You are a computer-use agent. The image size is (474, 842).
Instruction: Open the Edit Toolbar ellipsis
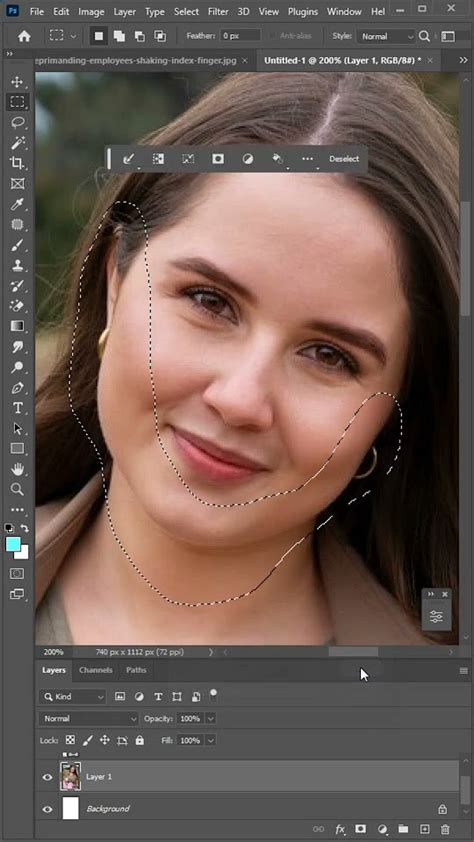17,510
